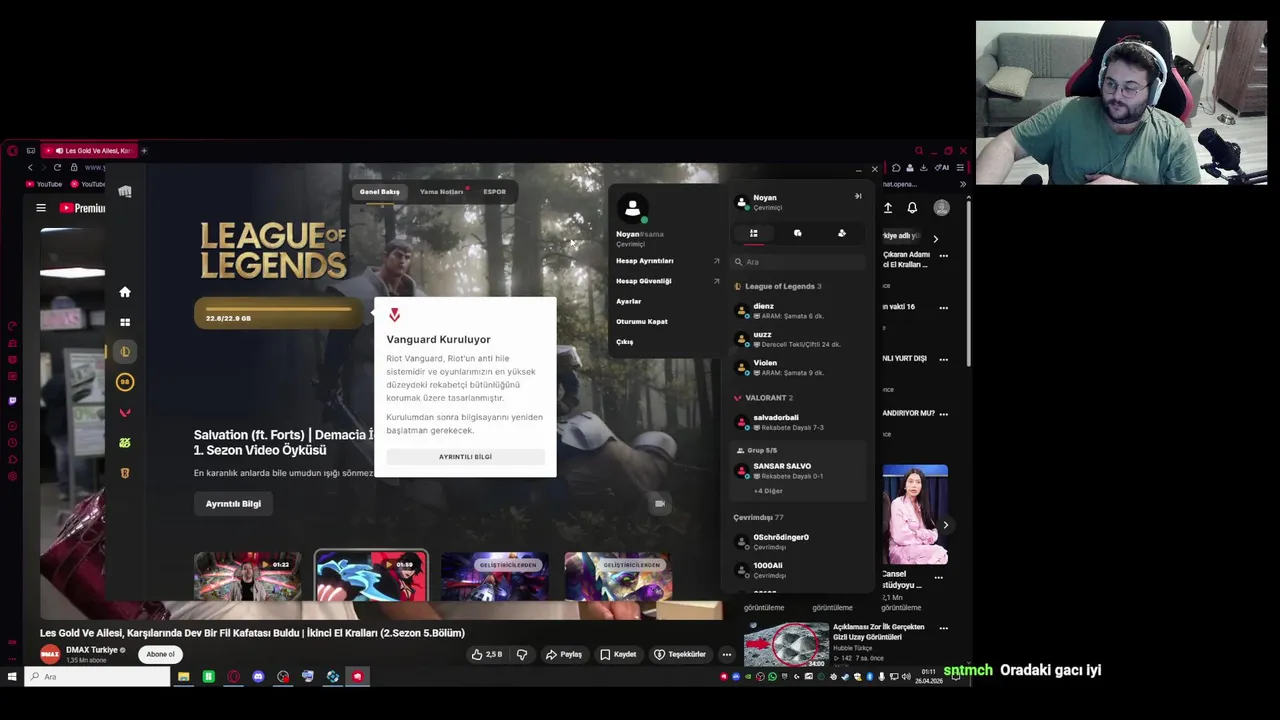Open File Explorer from Windows taskbar
Viewport: 1280px width, 720px height.
(x=184, y=677)
